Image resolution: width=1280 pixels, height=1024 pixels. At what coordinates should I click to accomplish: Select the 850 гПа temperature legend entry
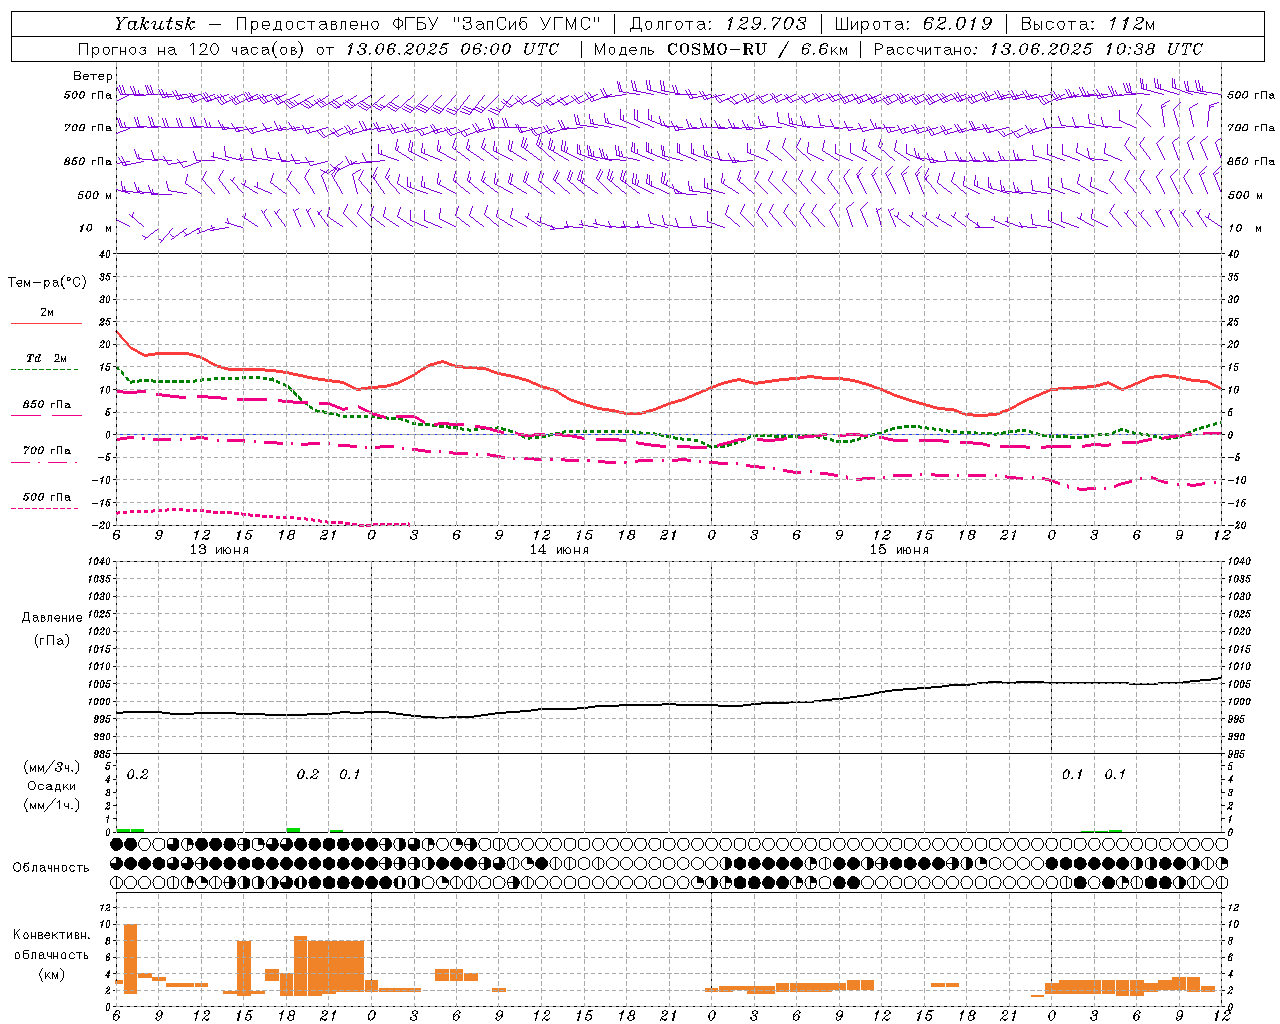[47, 405]
